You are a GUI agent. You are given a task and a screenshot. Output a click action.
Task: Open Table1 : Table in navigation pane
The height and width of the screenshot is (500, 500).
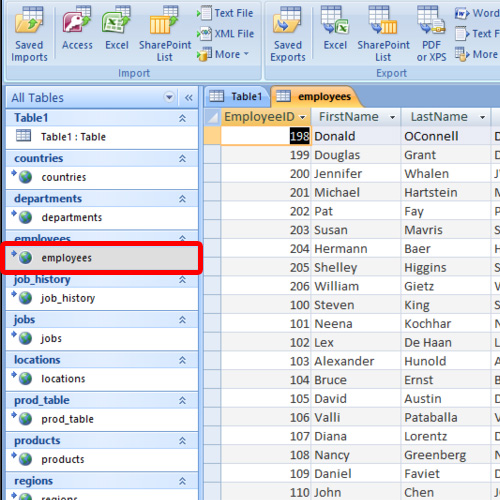pos(102,137)
